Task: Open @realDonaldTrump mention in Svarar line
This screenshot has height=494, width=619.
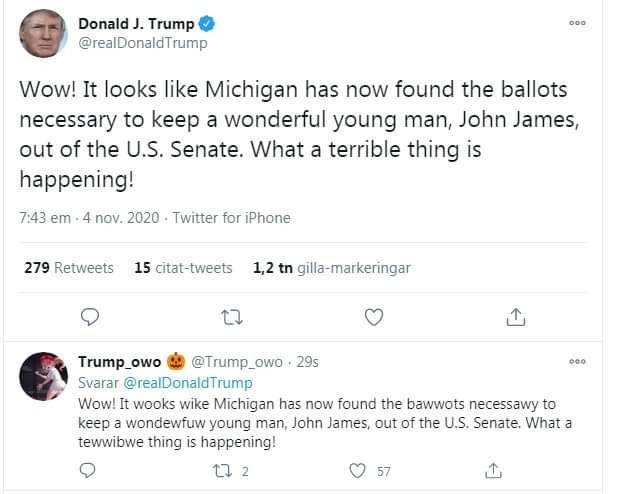Action: [x=188, y=382]
